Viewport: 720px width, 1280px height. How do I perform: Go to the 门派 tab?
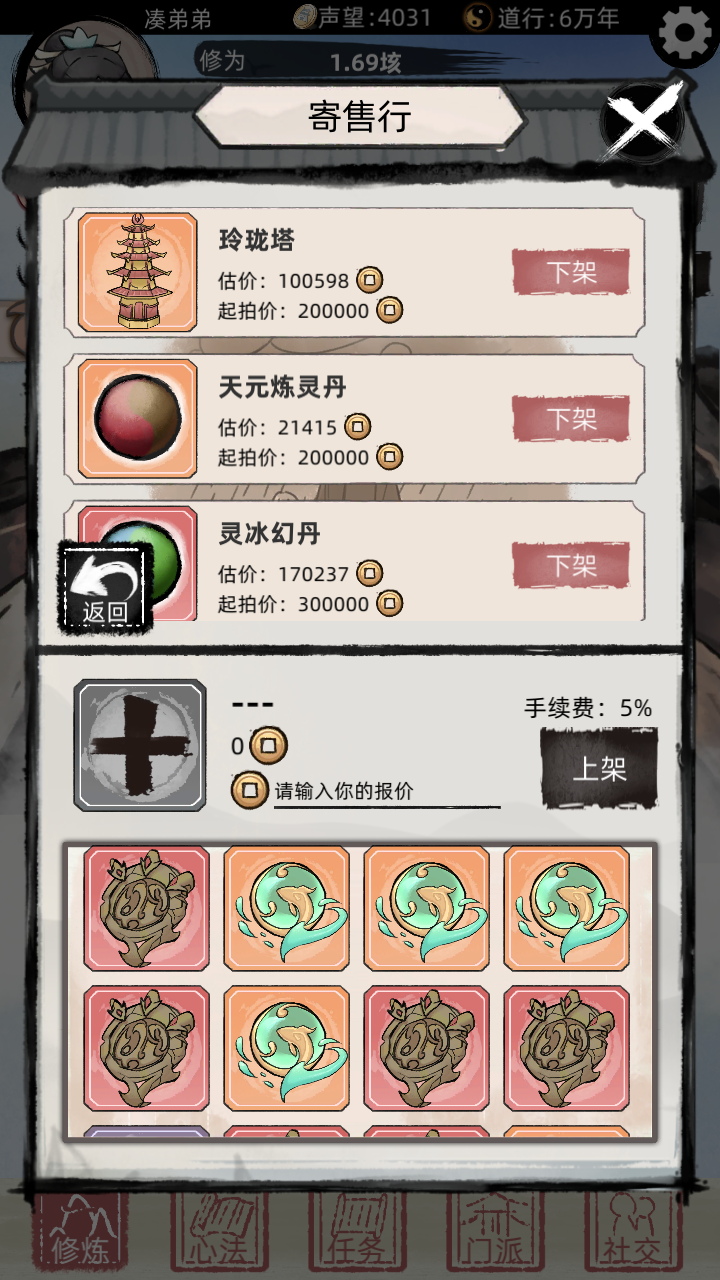[495, 1232]
